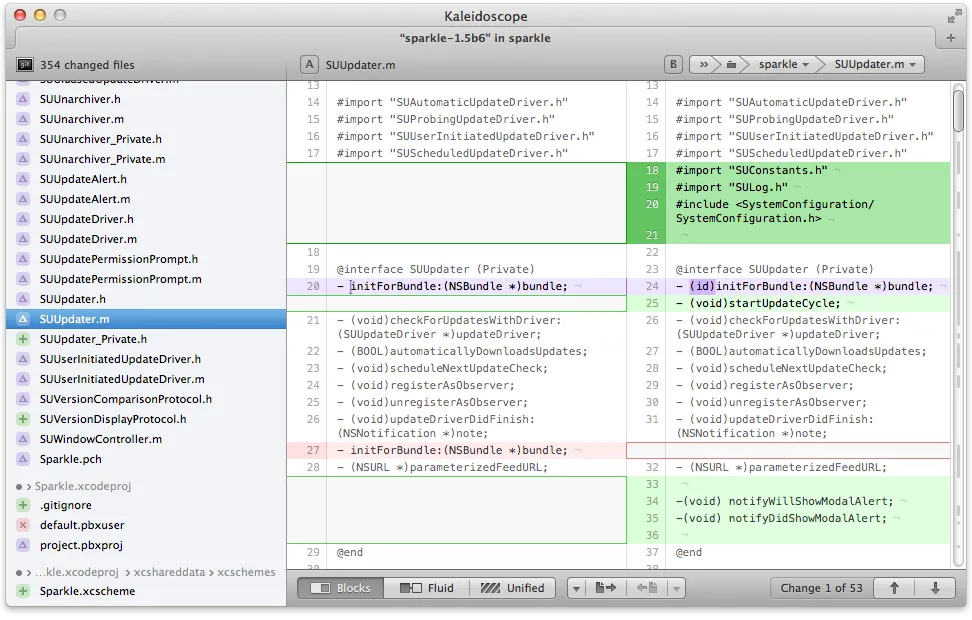Collapse the Sparkle.xcodeproj group
Screen dimensions: 972x620
(29, 487)
